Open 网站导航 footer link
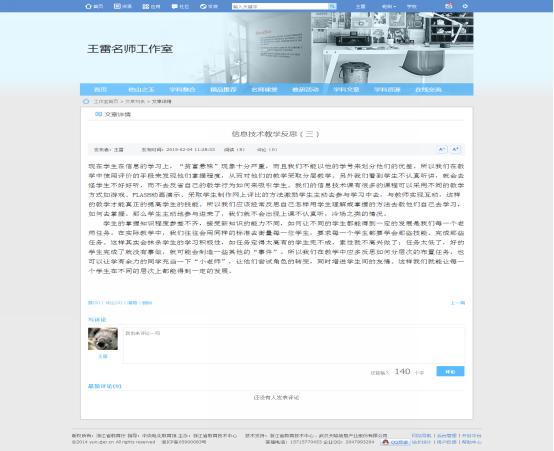Viewport: 554px width, 451px height. pos(422,435)
